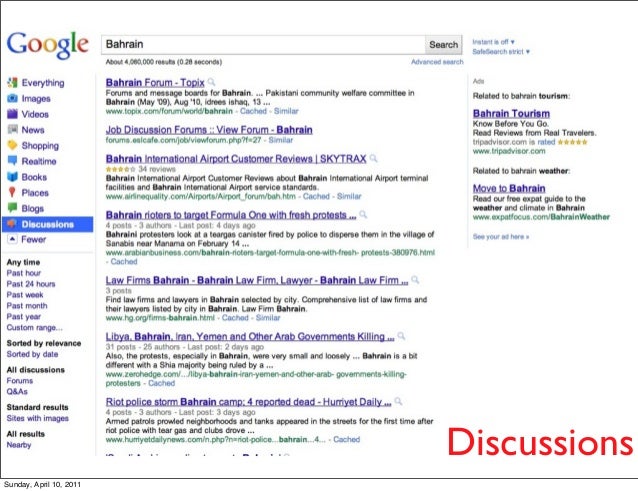The width and height of the screenshot is (638, 491).
Task: Click the Discussions icon in sidebar
Action: click(x=12, y=224)
